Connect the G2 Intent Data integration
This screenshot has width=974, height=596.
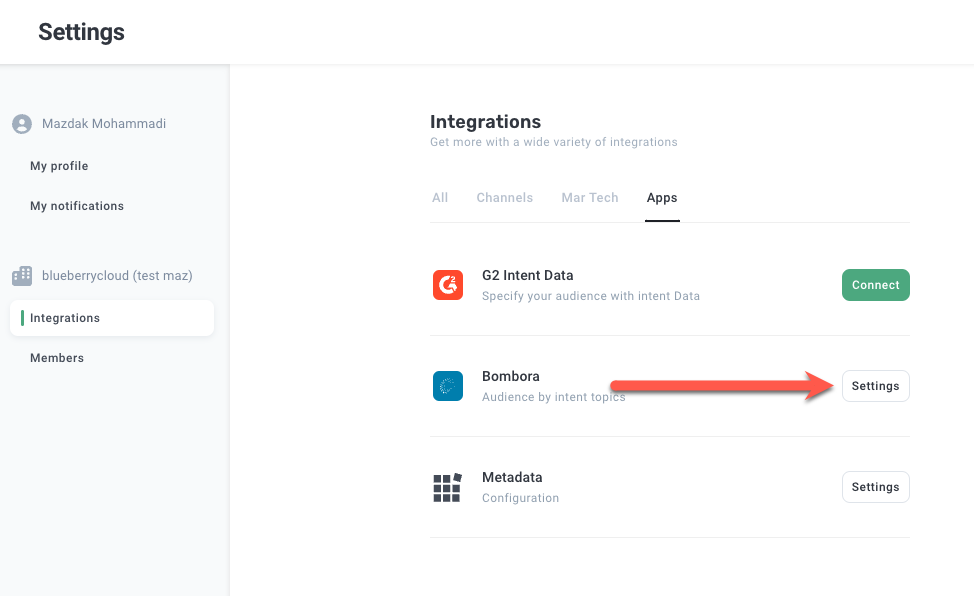(x=875, y=285)
